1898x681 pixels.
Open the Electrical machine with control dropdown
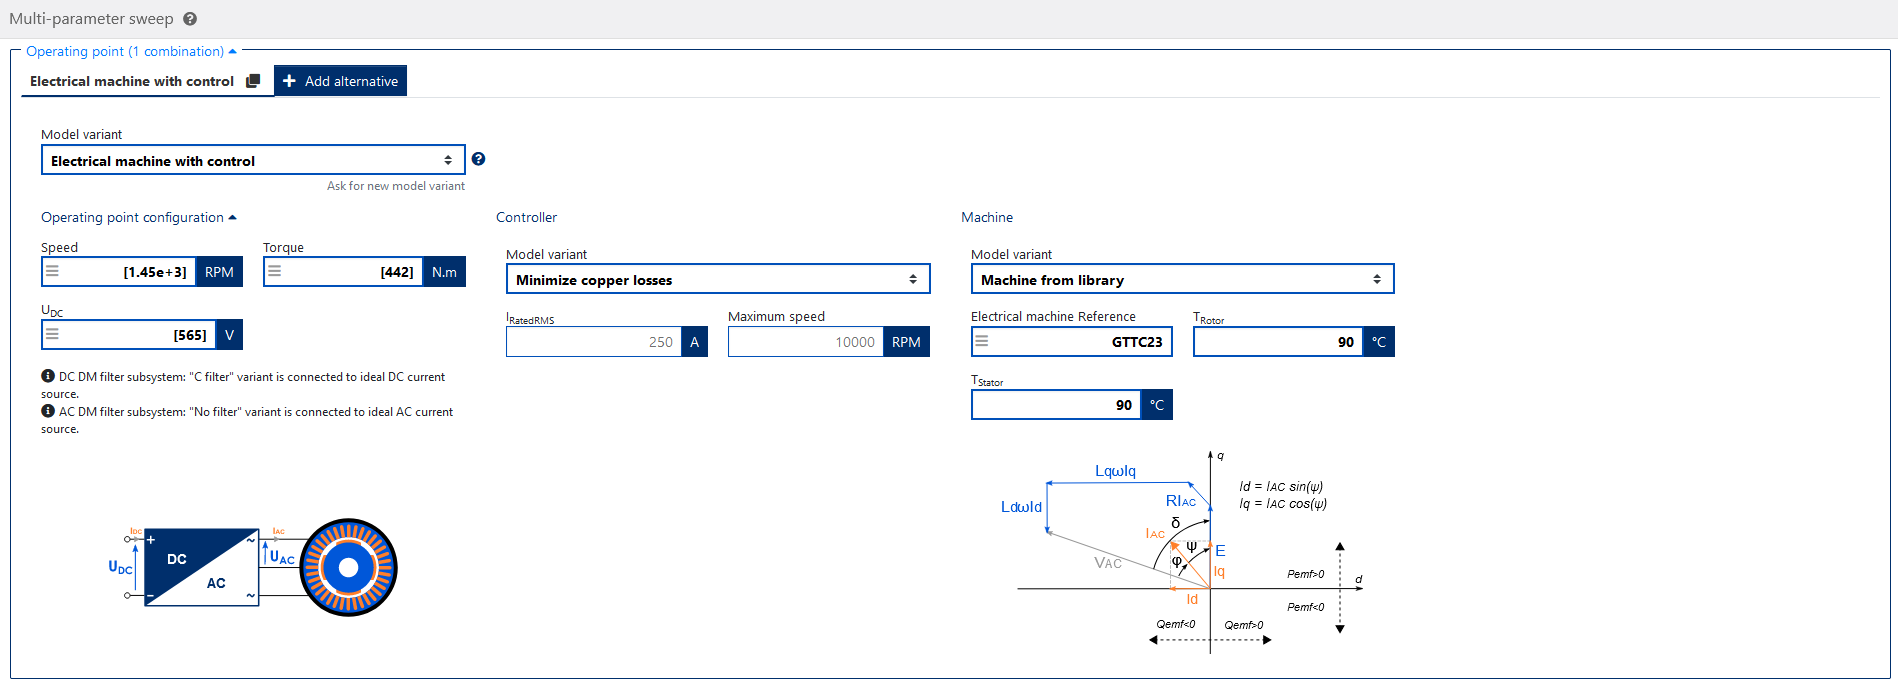(x=252, y=160)
